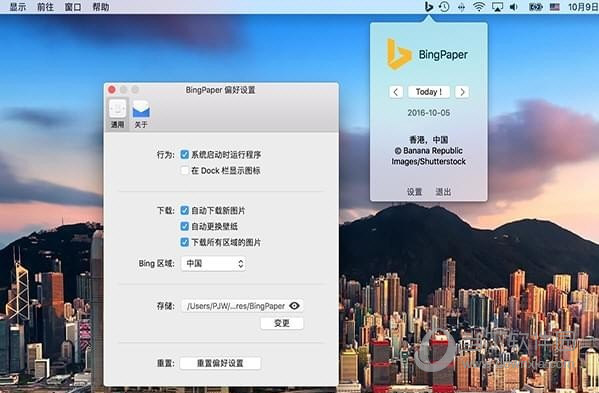Click the 香港，中国 location caption
The height and width of the screenshot is (393, 599).
click(x=429, y=140)
